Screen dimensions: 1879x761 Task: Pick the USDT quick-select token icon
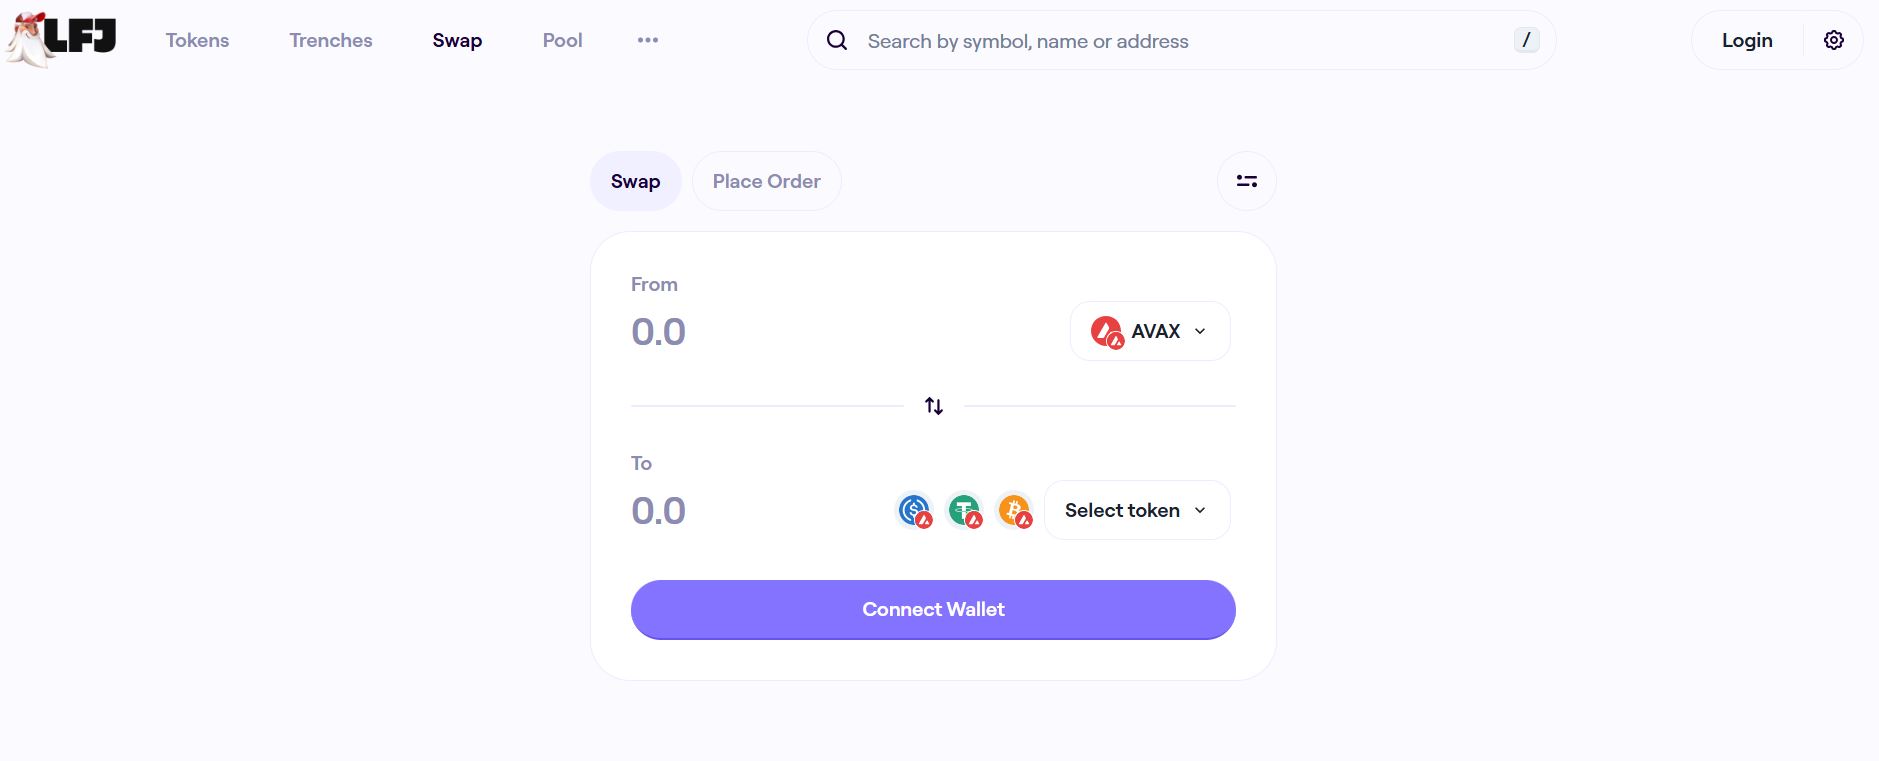pyautogui.click(x=965, y=511)
